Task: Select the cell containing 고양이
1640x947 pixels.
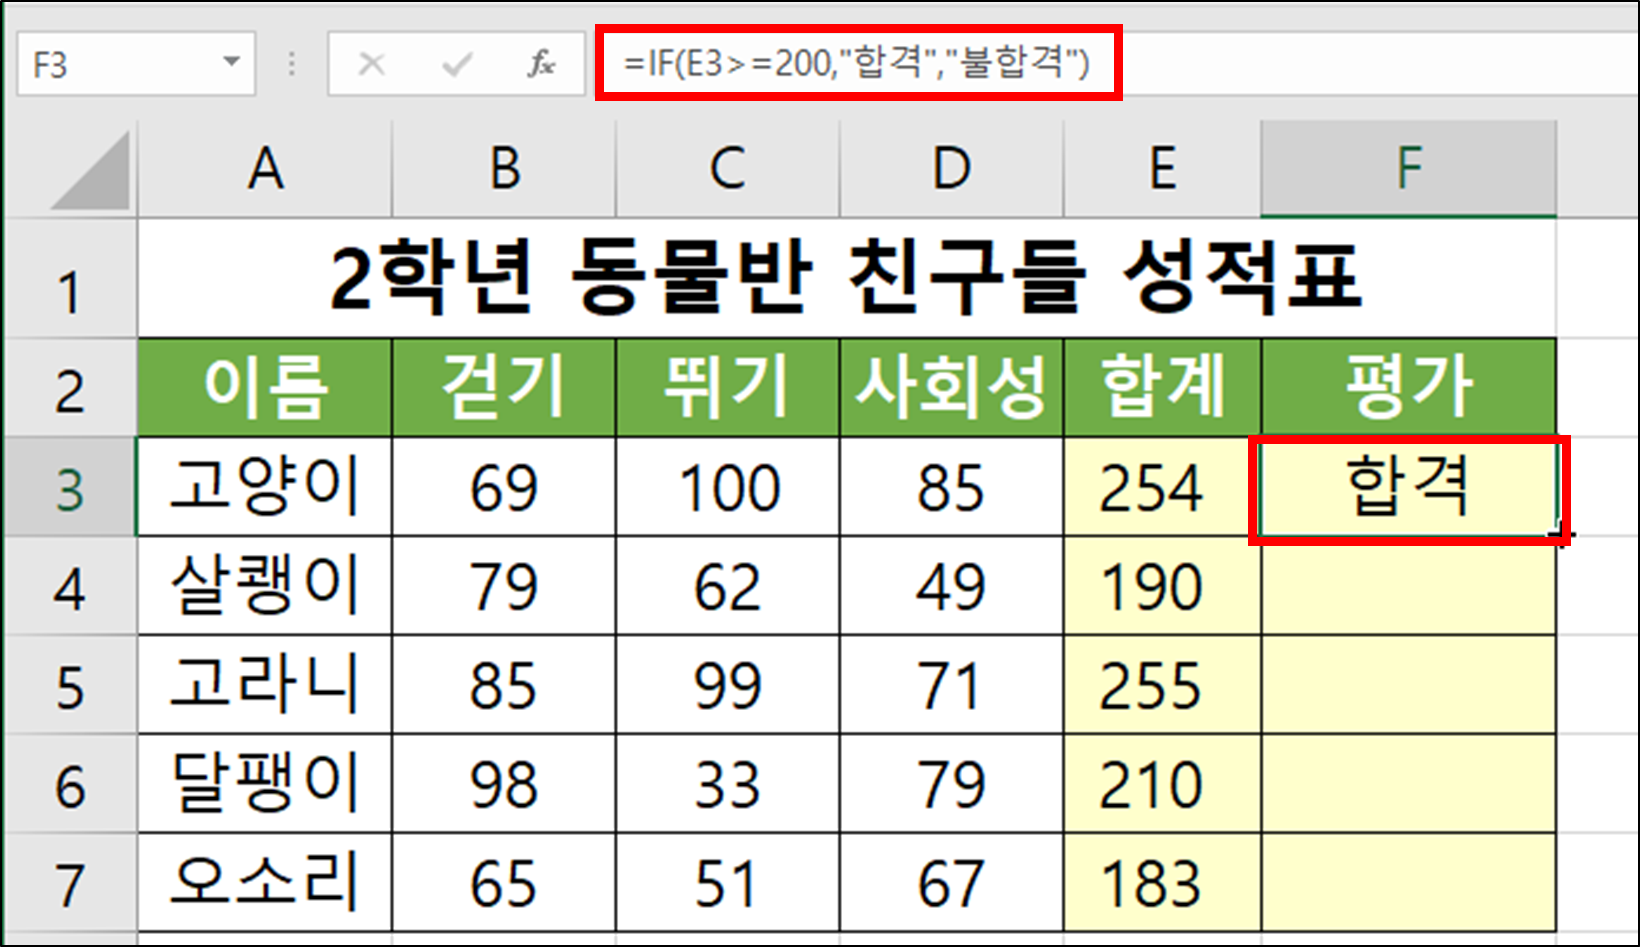Action: pyautogui.click(x=265, y=487)
